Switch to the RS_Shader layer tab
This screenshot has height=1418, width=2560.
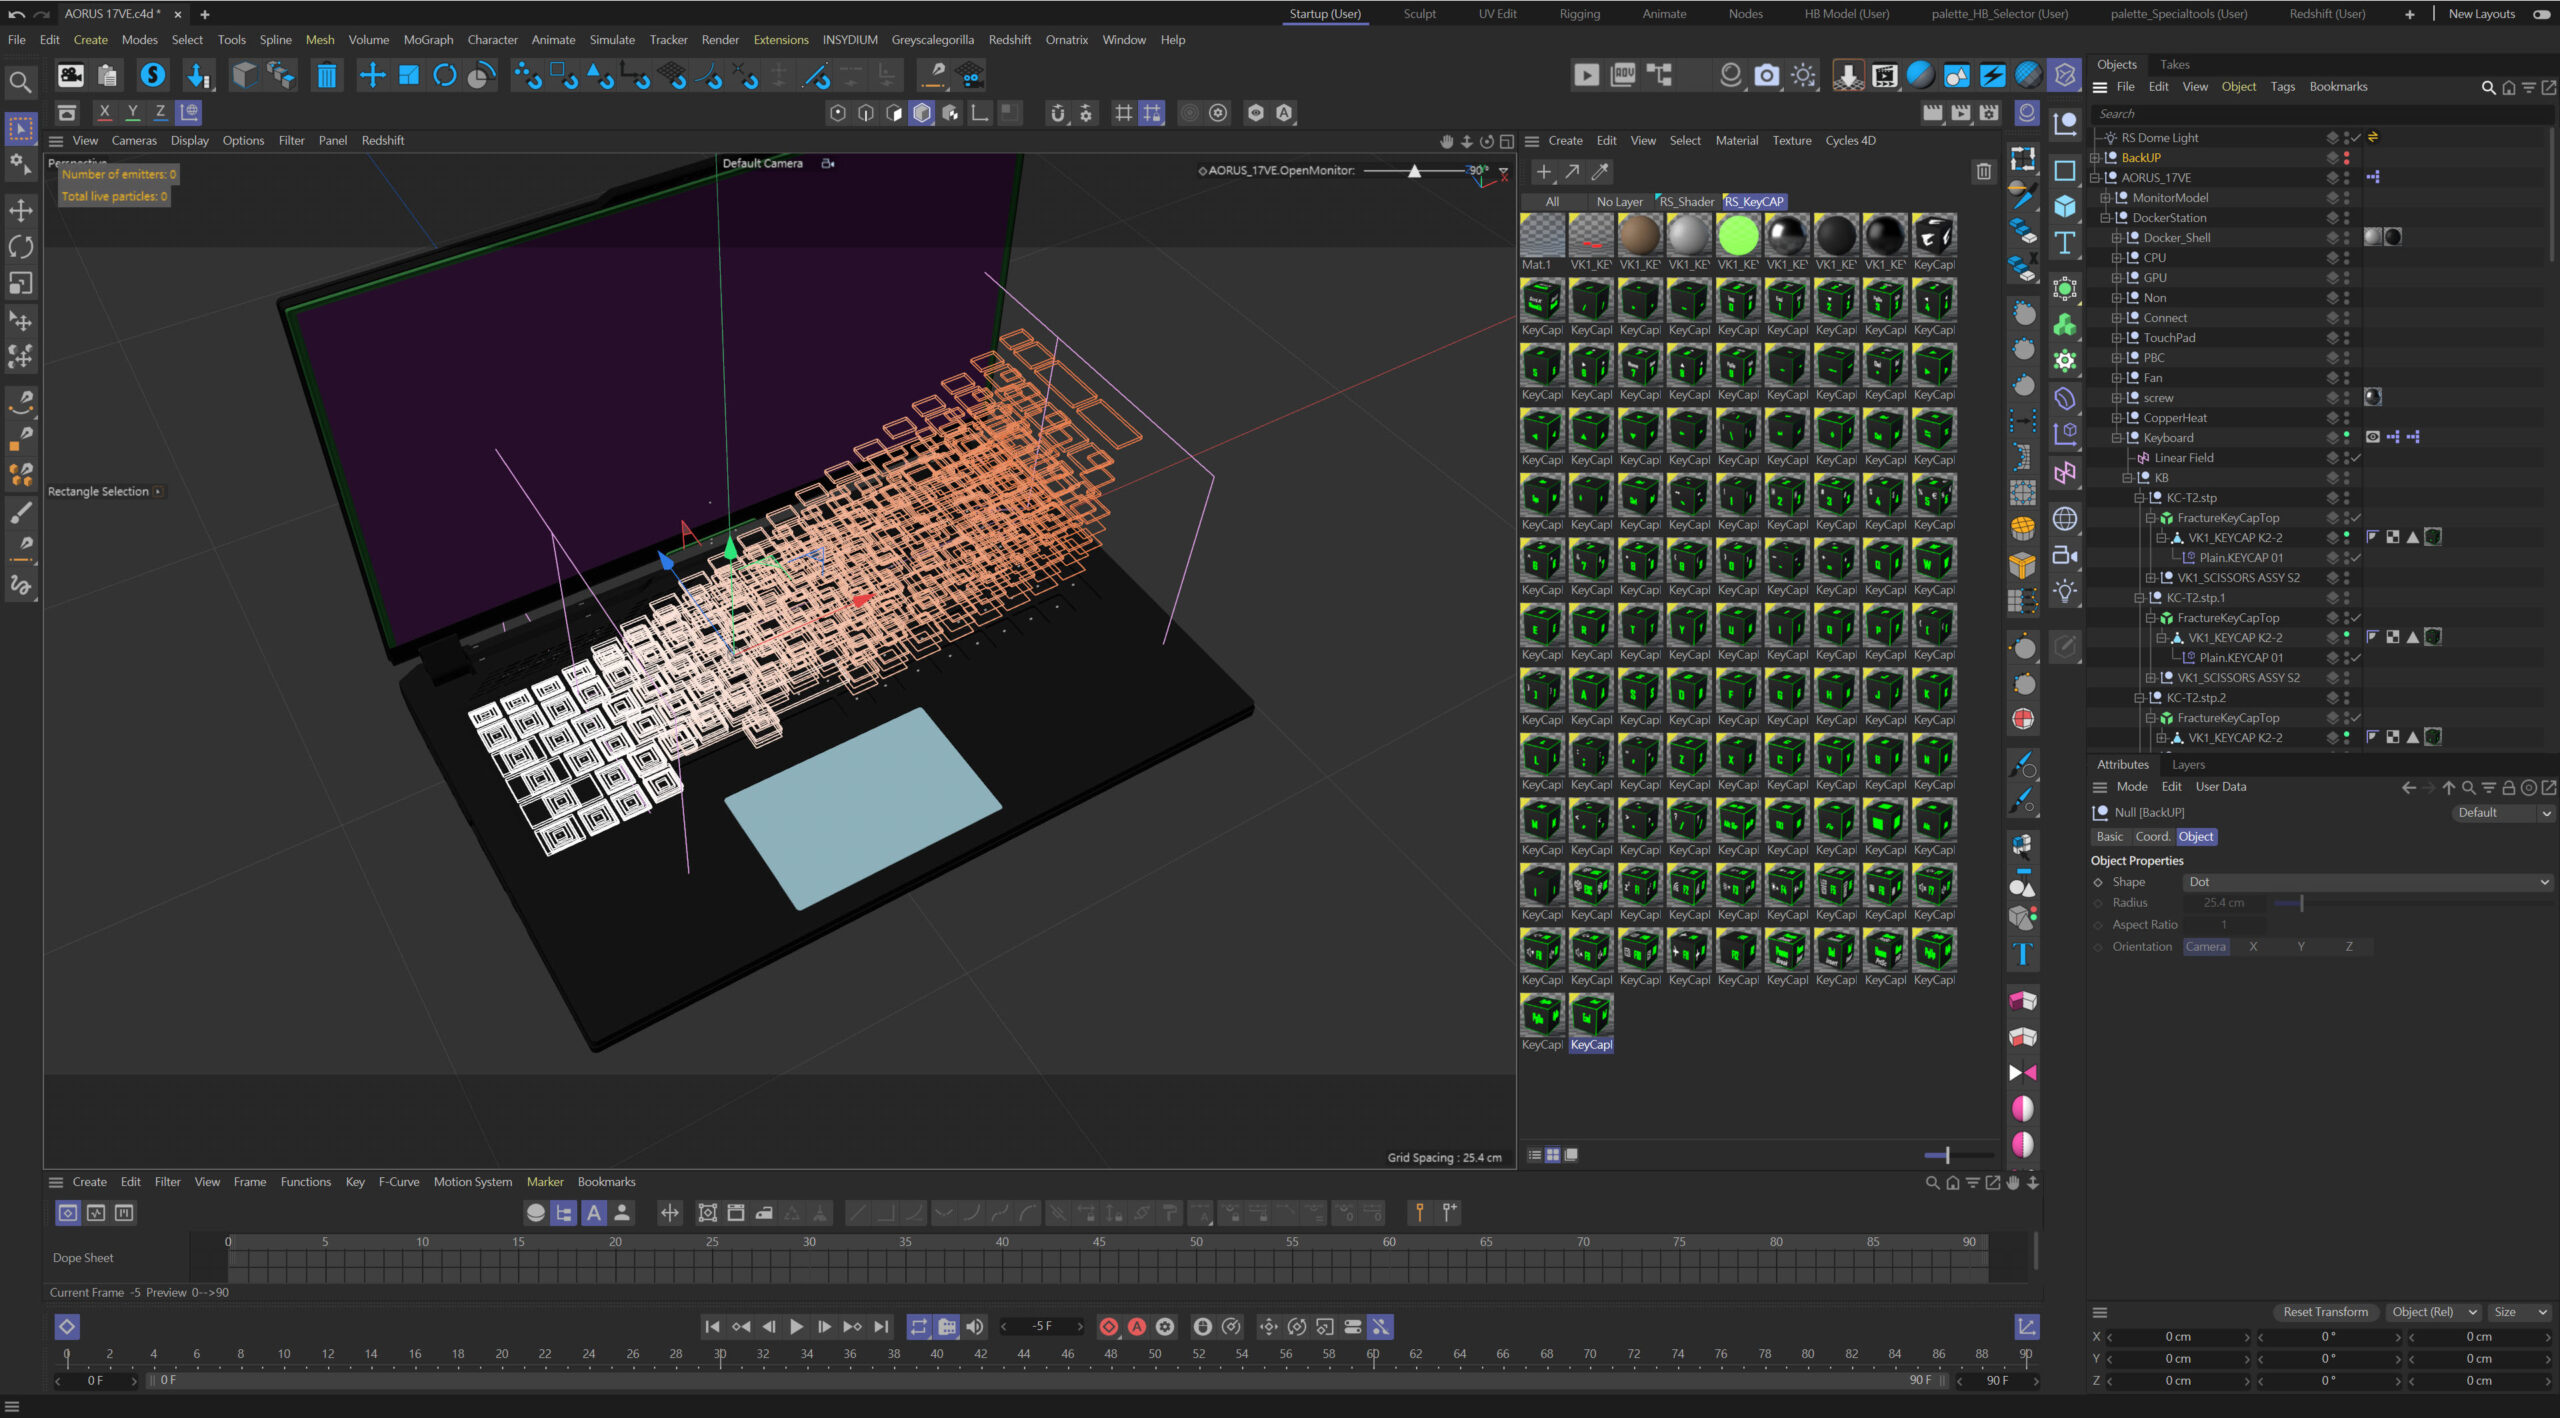[x=1685, y=202]
